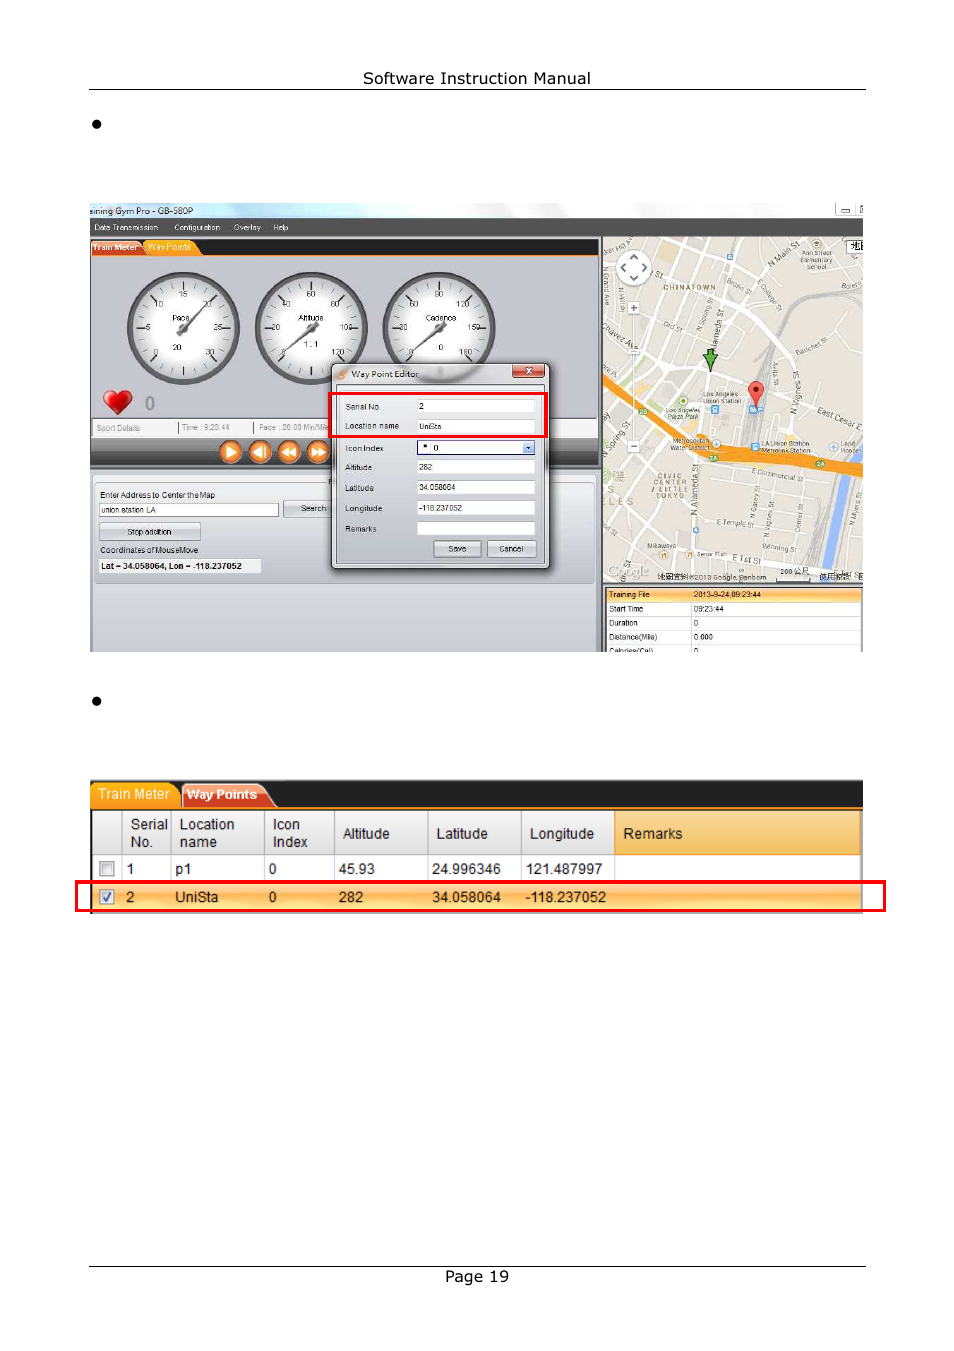The width and height of the screenshot is (954, 1351).
Task: Click the Serial No. input field
Action: [x=476, y=406]
